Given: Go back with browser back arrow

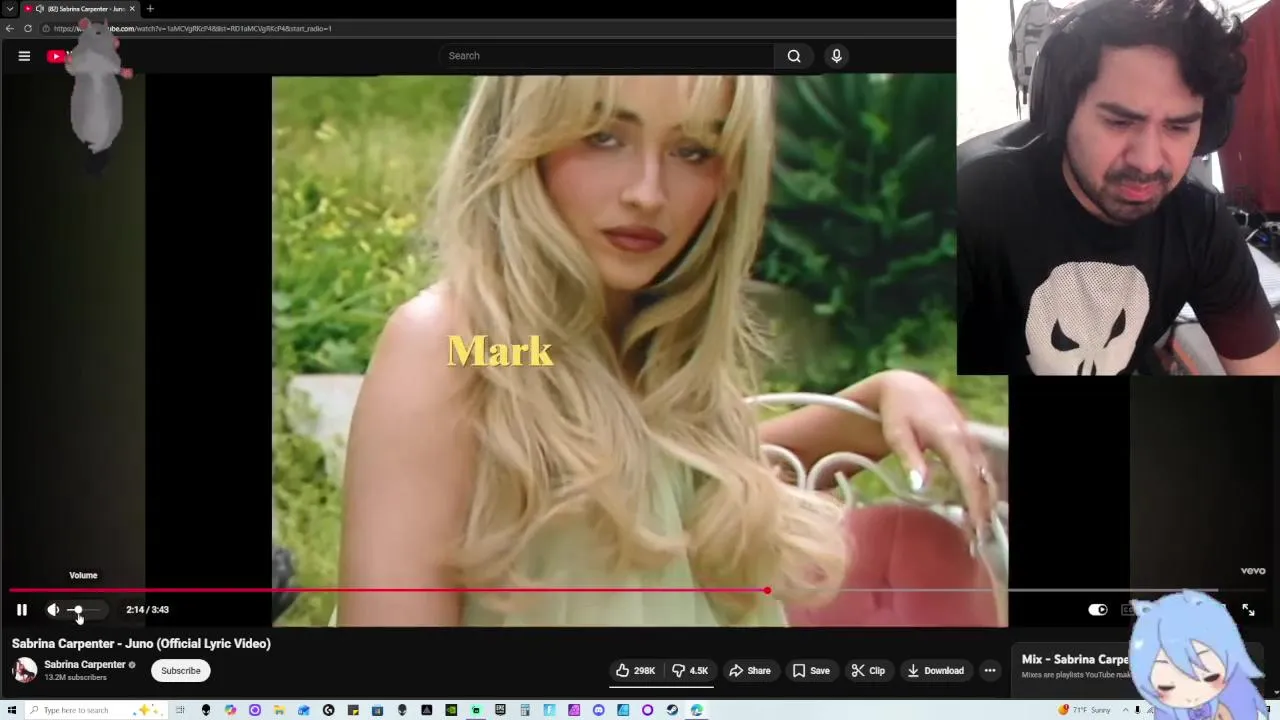Looking at the screenshot, I should [9, 28].
